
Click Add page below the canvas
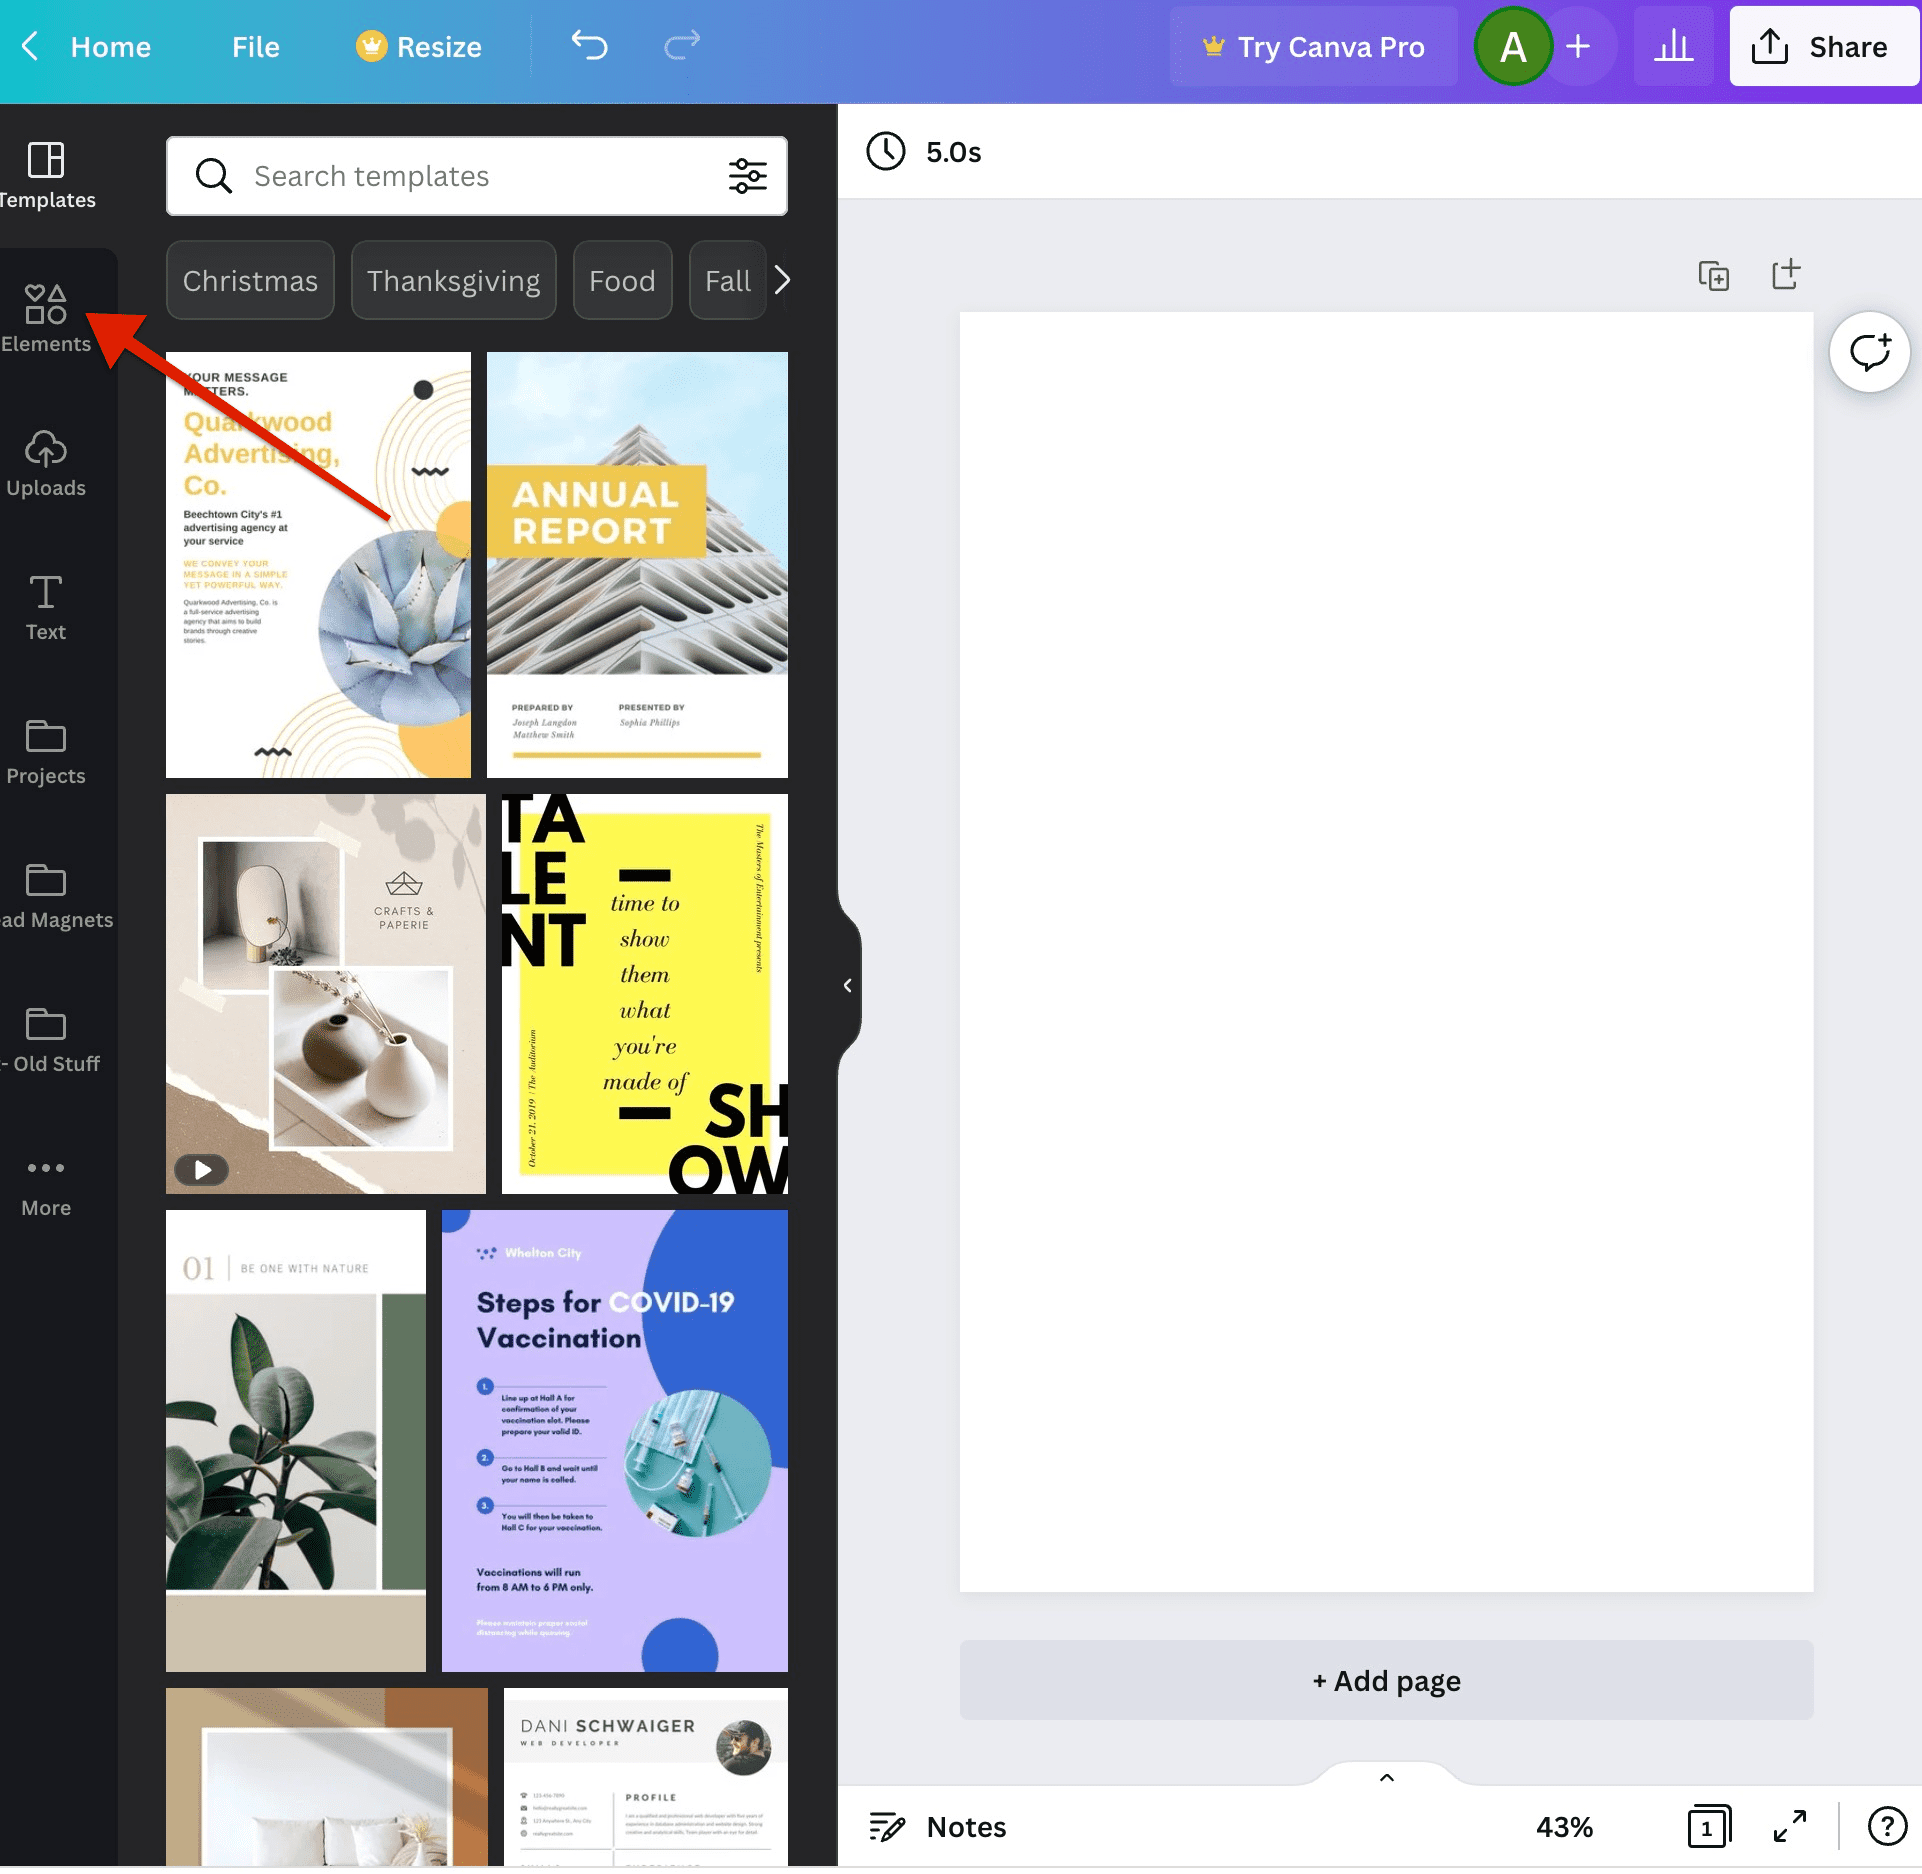point(1385,1681)
